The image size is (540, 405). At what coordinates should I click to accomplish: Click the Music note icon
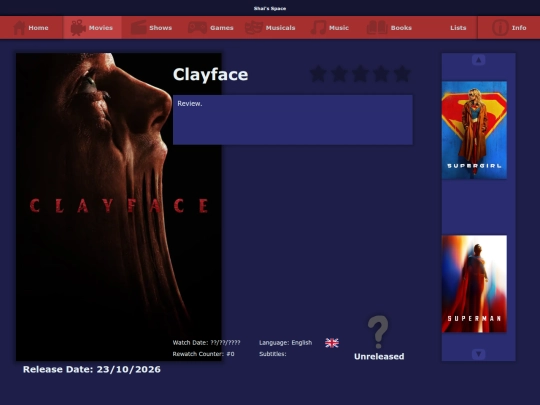point(318,28)
